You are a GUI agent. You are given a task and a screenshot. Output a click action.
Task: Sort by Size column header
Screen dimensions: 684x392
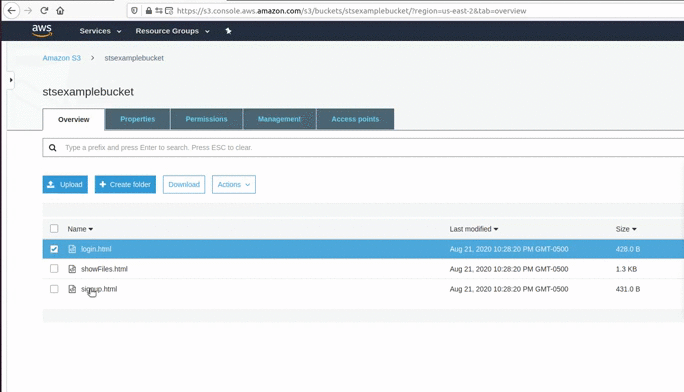(x=626, y=229)
